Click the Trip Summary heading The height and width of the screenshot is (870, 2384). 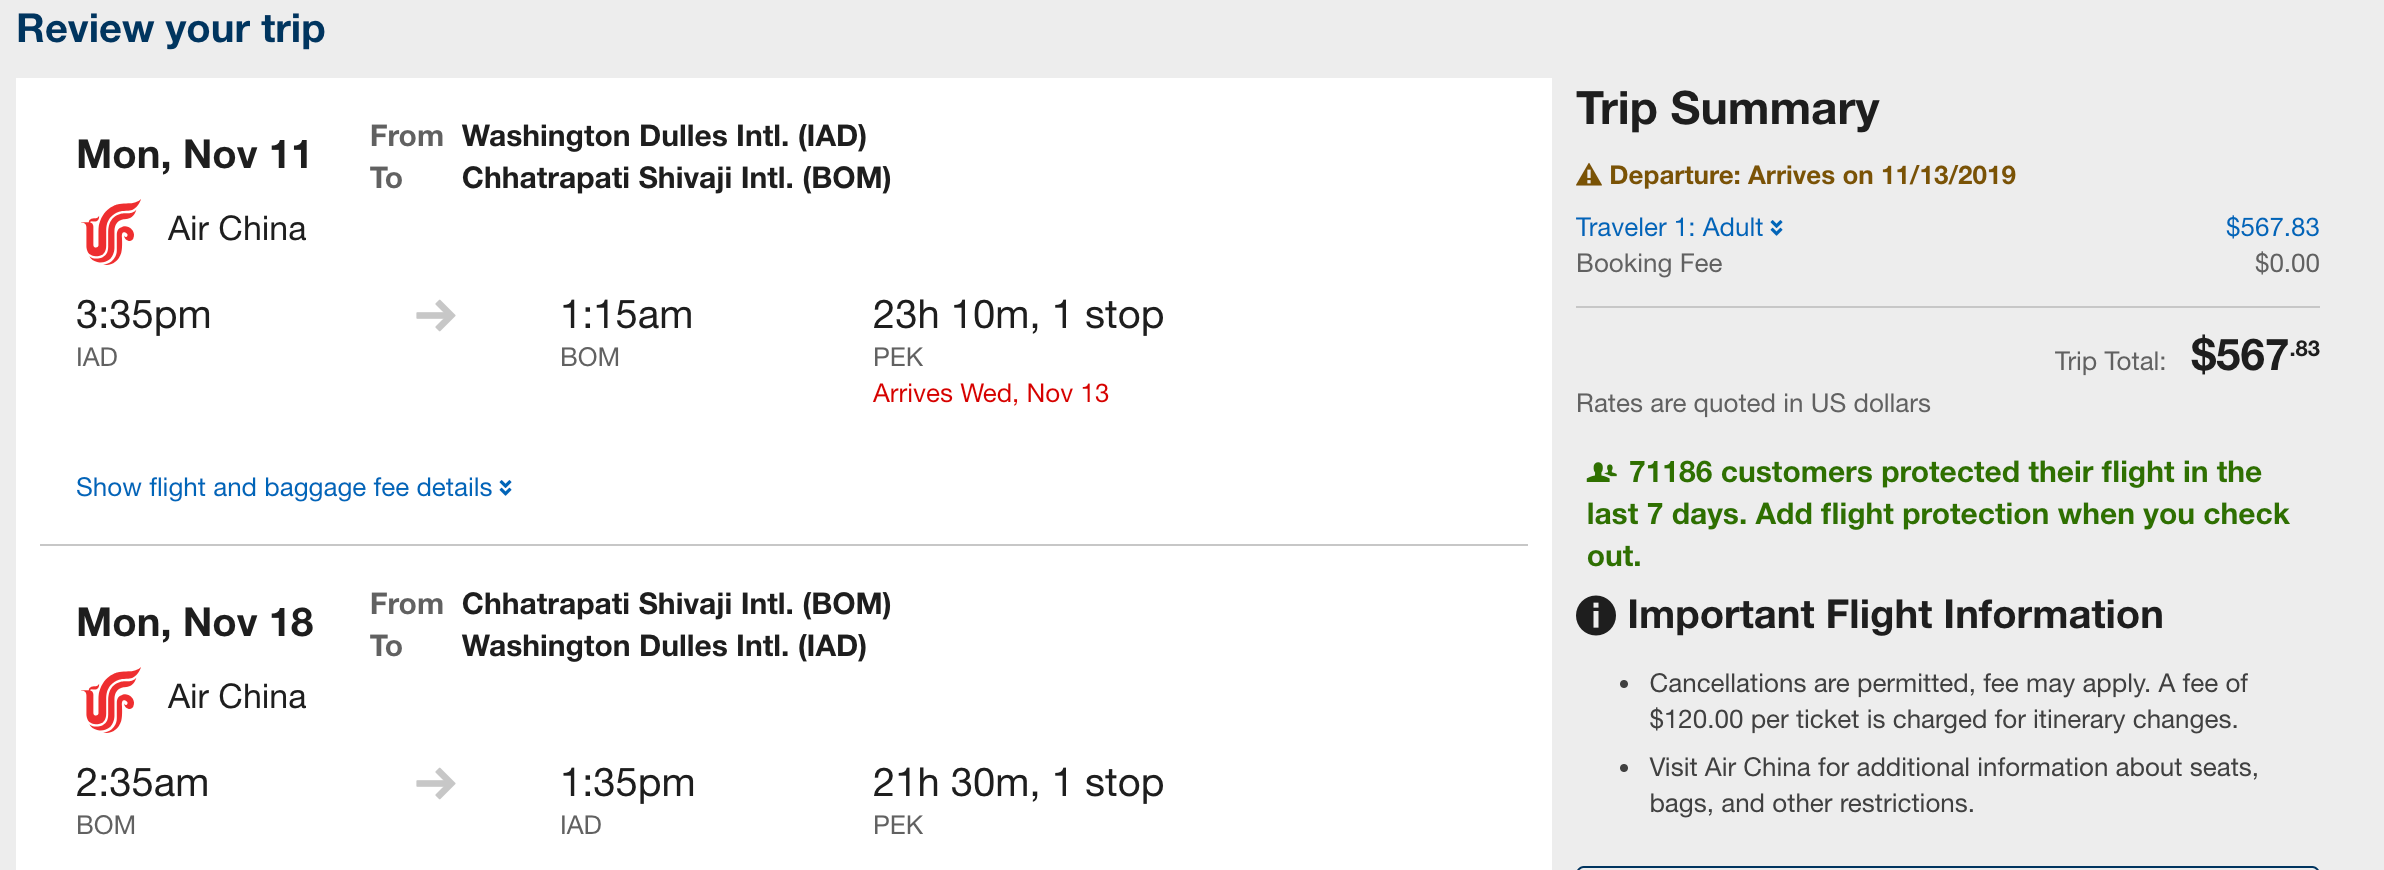pyautogui.click(x=1727, y=108)
